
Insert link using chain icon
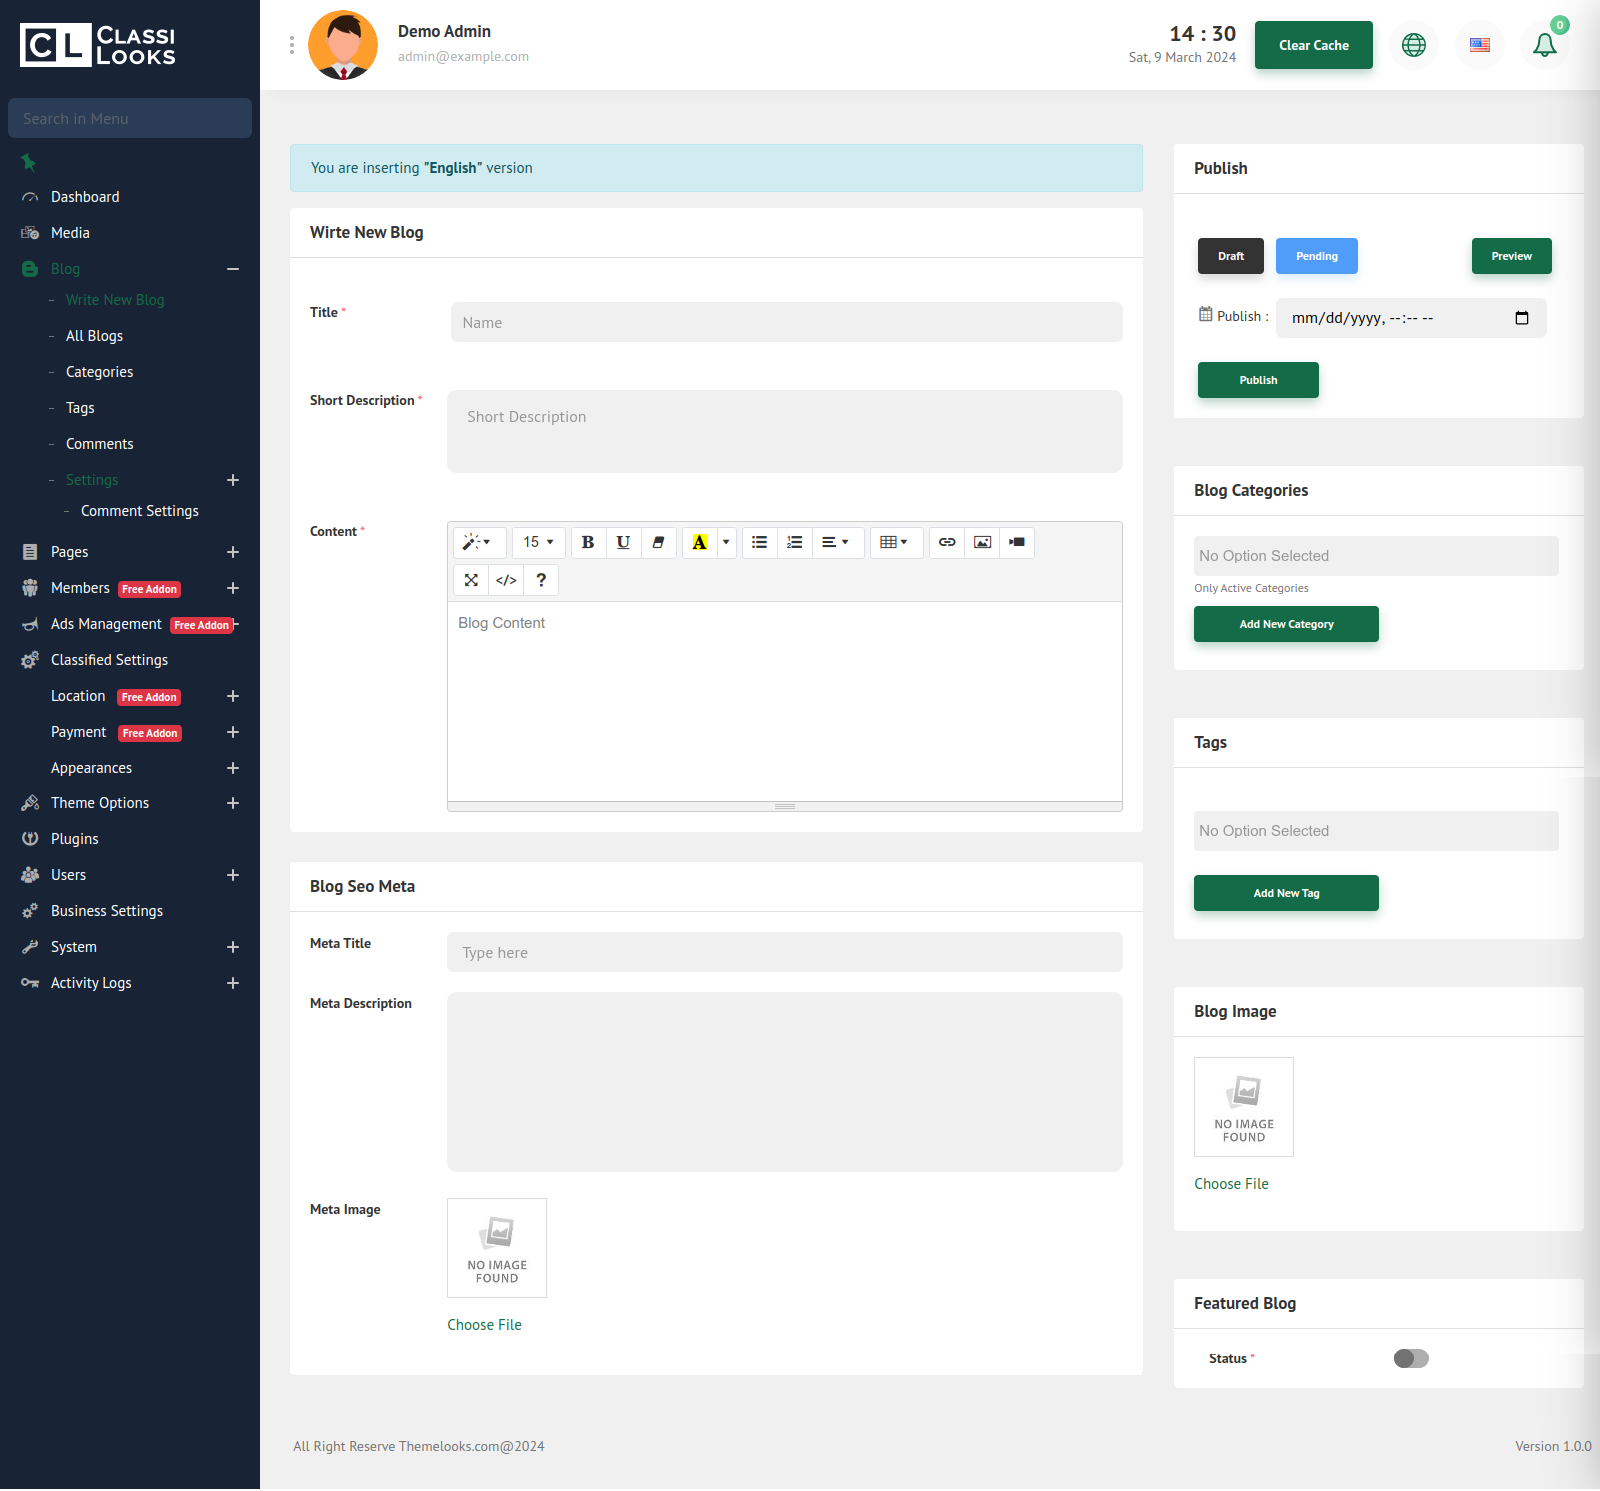(x=947, y=542)
